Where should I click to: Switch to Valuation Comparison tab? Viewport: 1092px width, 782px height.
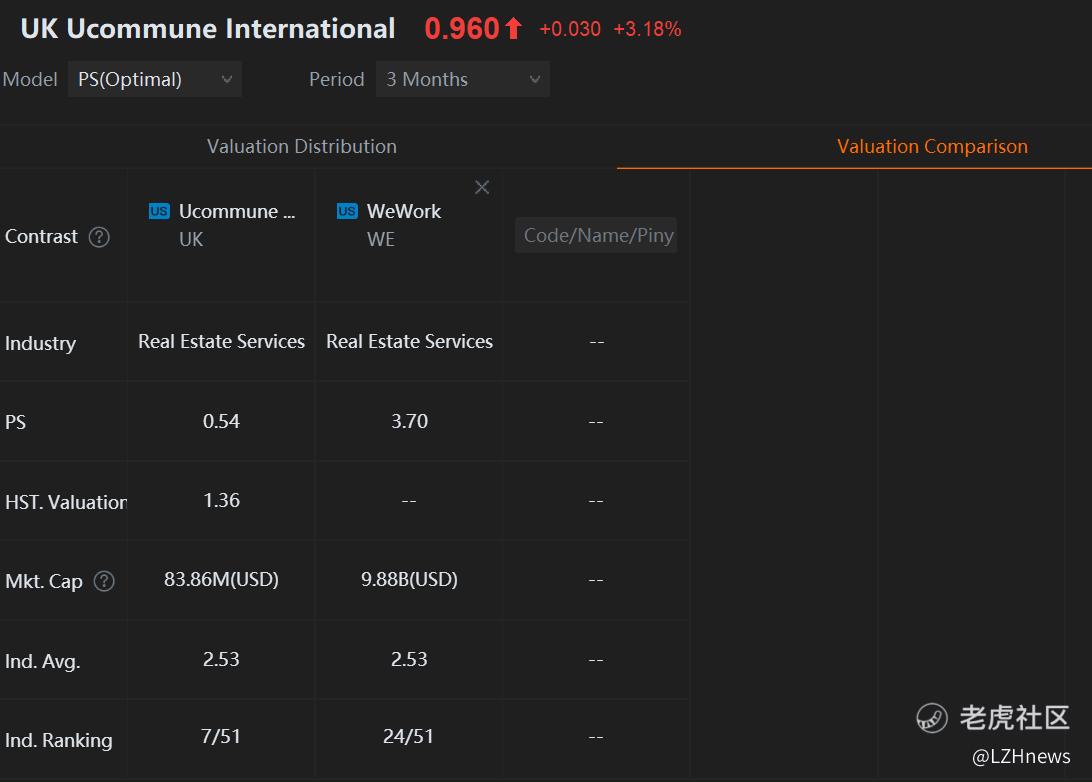coord(932,146)
